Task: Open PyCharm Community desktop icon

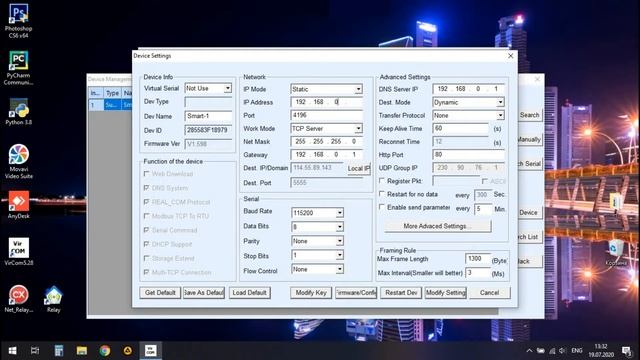Action: click(x=18, y=68)
